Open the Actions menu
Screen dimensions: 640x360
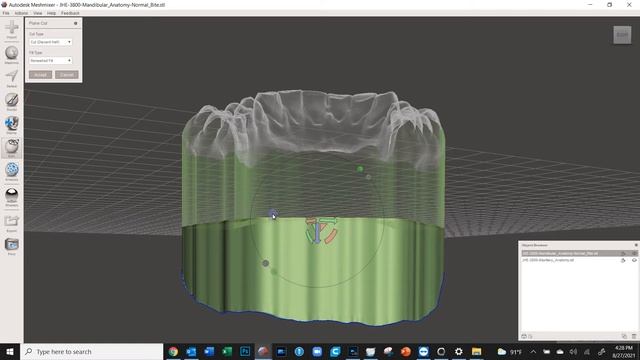point(21,13)
